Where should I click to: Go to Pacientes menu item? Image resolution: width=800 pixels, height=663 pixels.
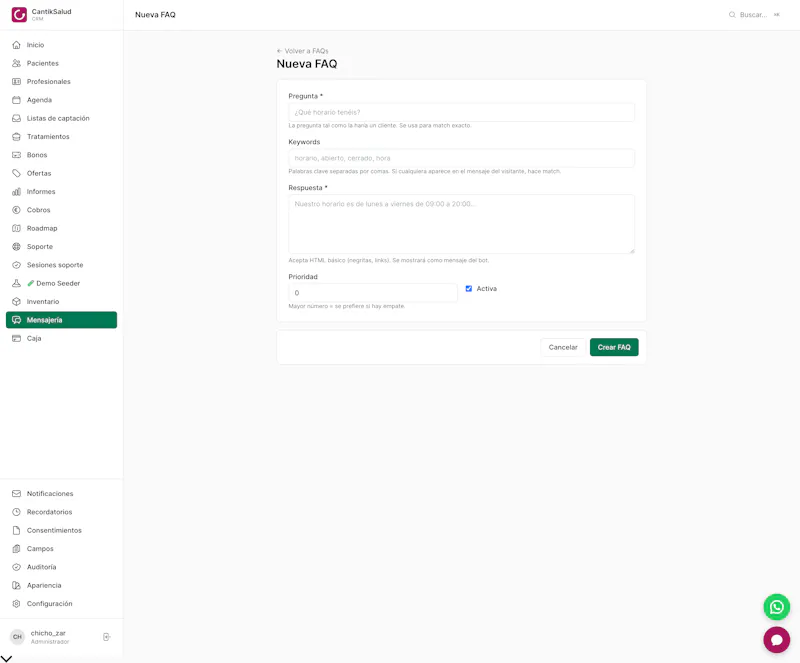pyautogui.click(x=43, y=63)
